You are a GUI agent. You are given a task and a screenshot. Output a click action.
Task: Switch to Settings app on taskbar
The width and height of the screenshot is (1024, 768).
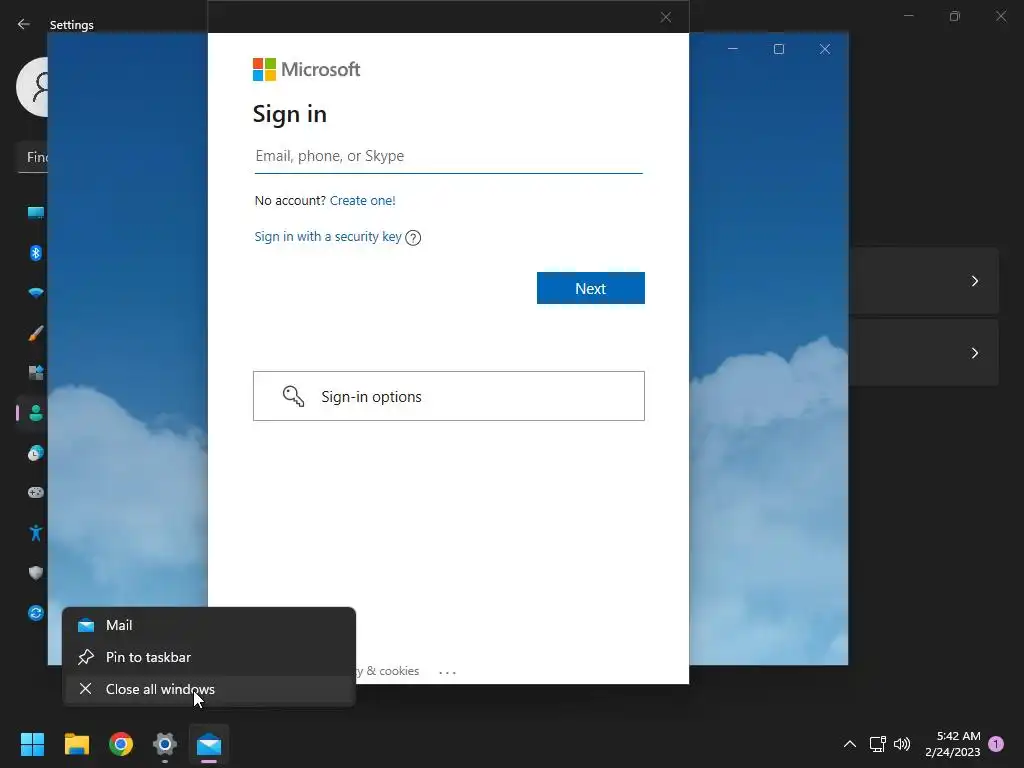tap(165, 744)
